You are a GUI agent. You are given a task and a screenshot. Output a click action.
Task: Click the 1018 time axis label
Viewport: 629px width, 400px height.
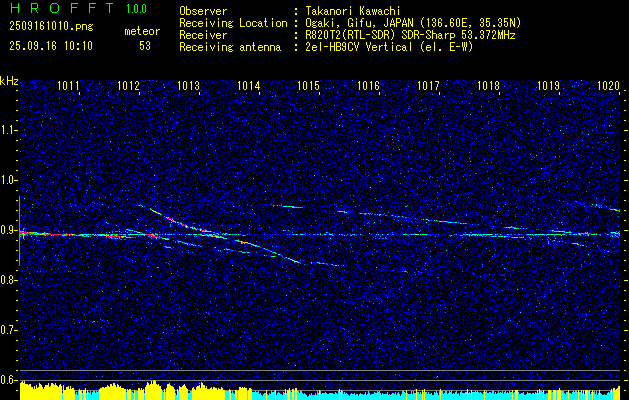(489, 85)
